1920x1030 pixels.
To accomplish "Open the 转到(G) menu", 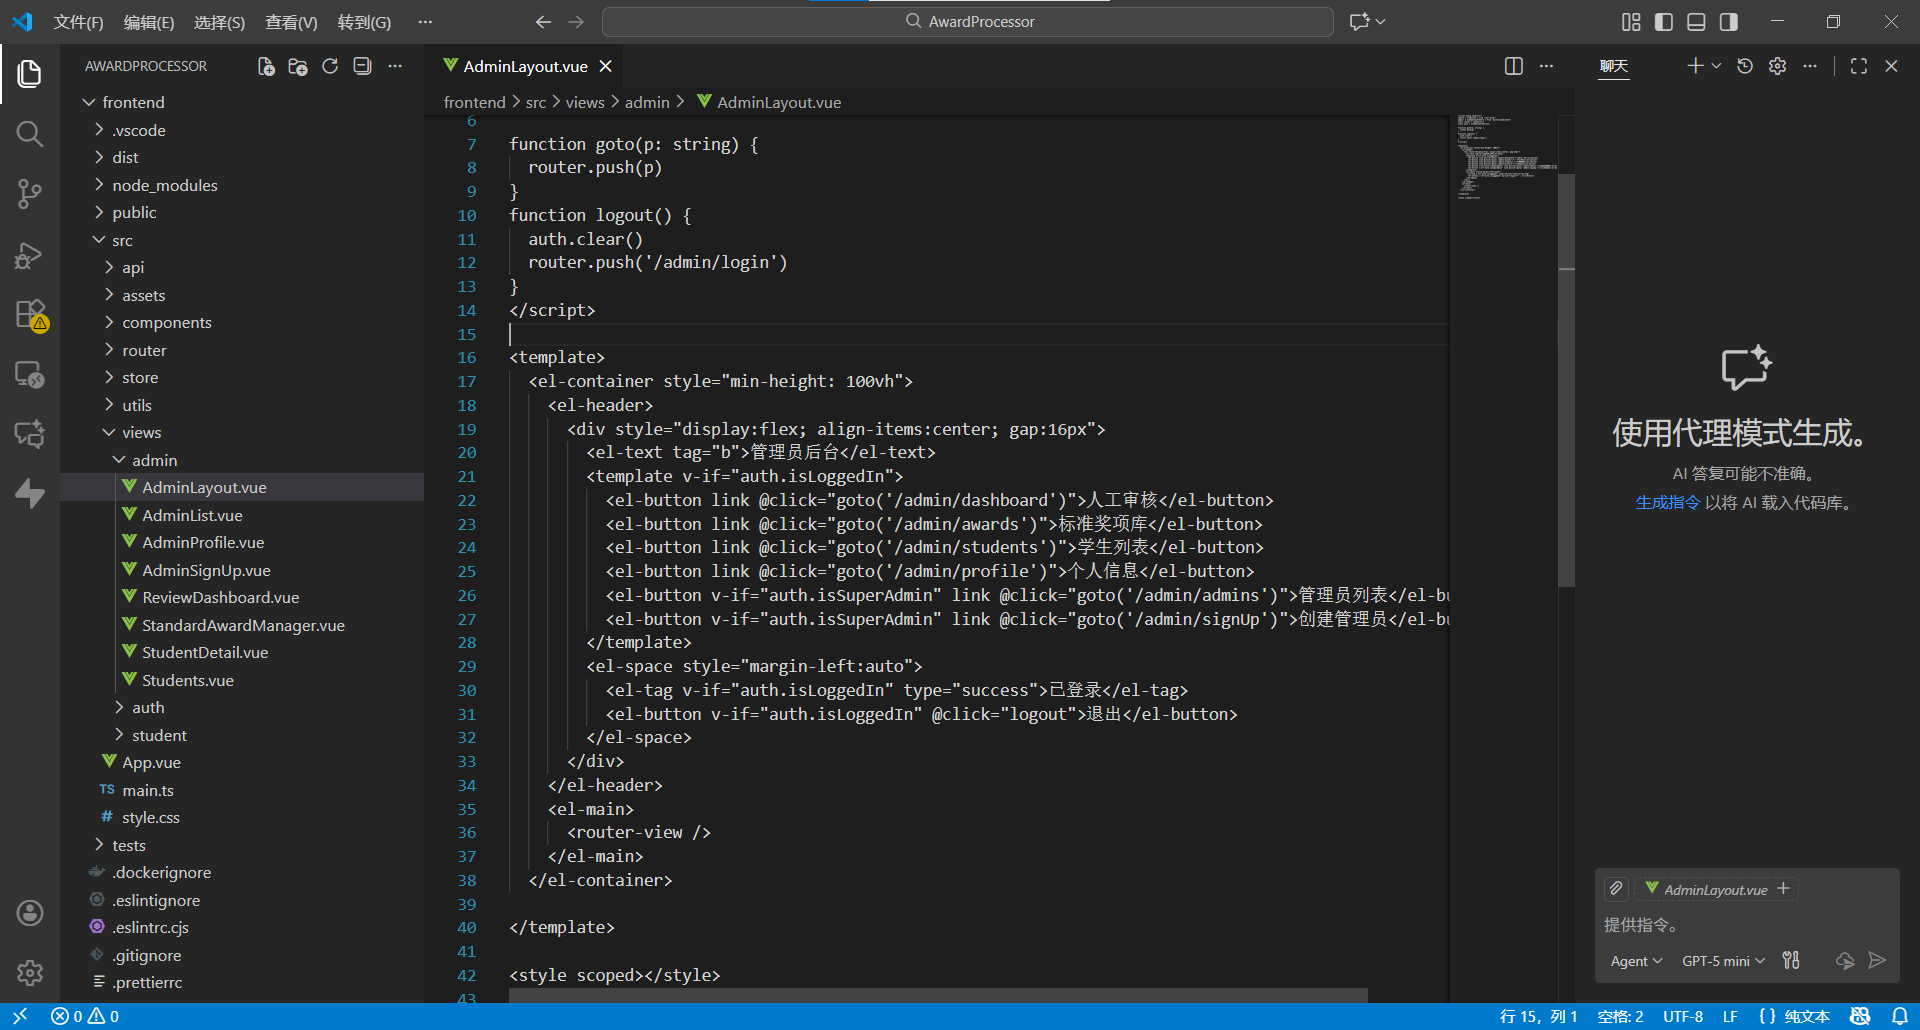I will point(364,22).
